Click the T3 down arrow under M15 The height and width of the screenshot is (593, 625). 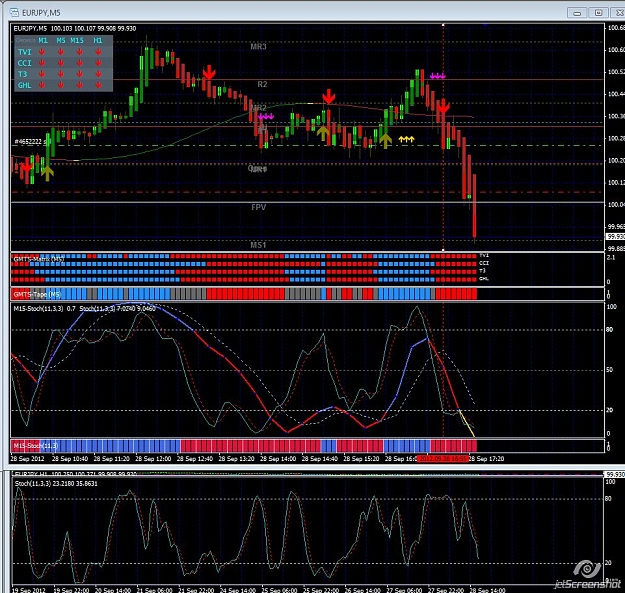[79, 74]
